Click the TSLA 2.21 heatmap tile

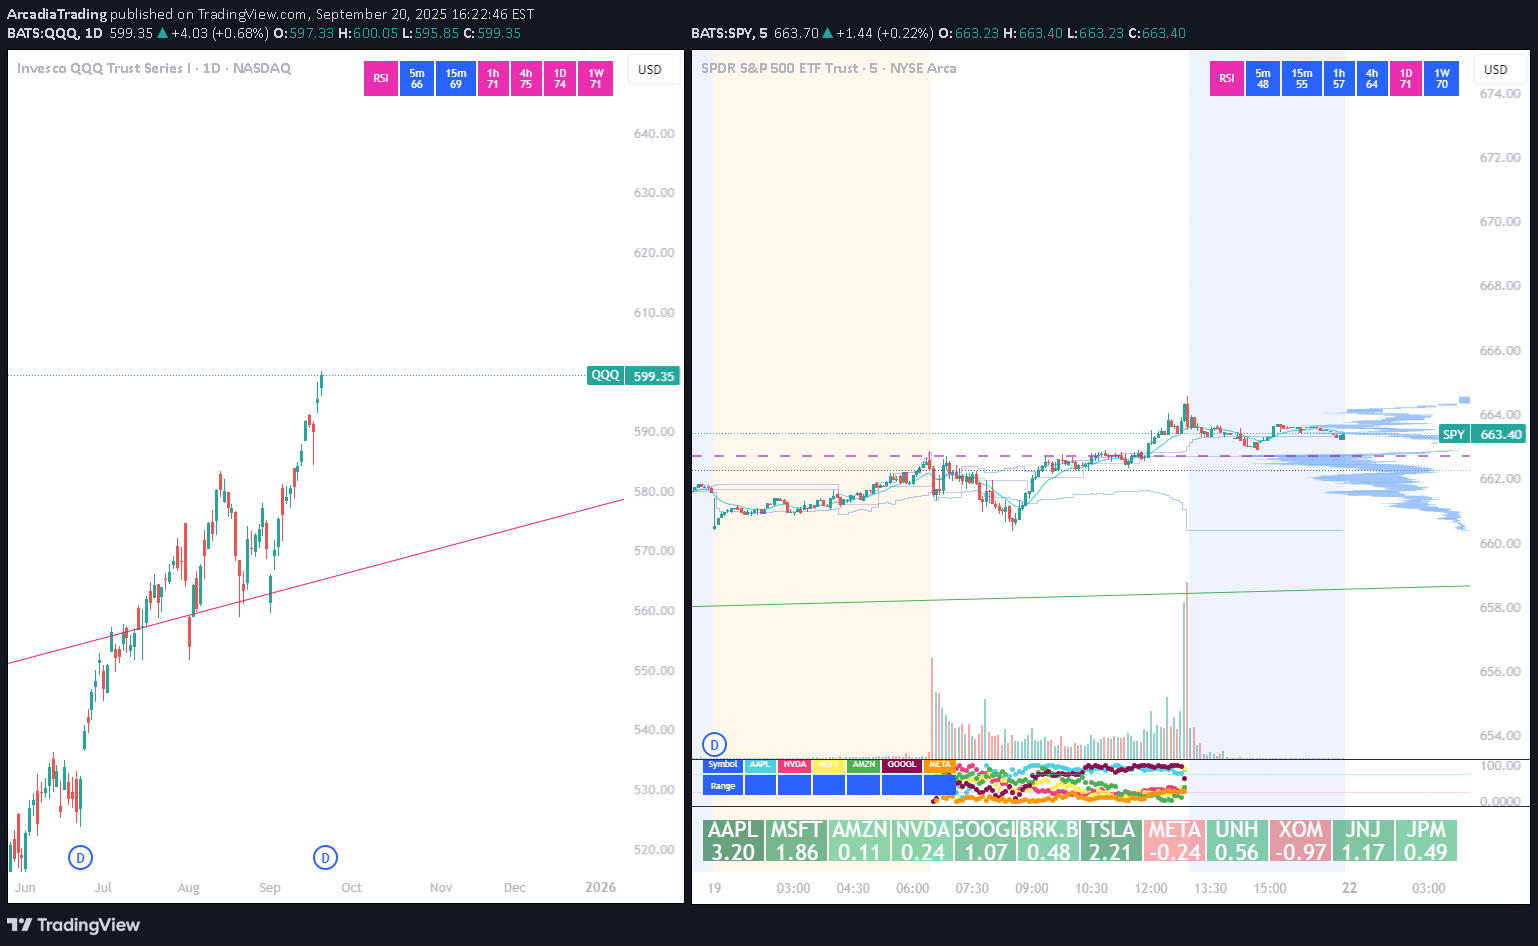(x=1110, y=841)
